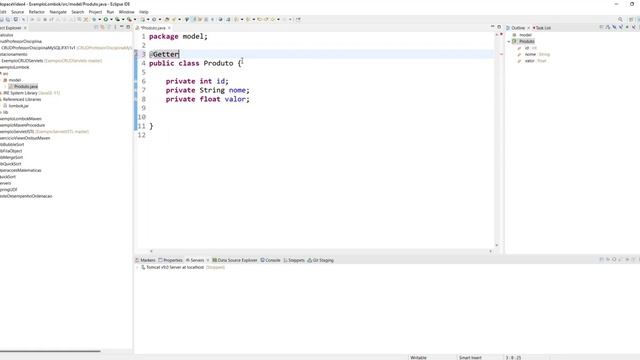Close the Produto.java editor tab
Screen dimensions: 640x360
tap(169, 28)
